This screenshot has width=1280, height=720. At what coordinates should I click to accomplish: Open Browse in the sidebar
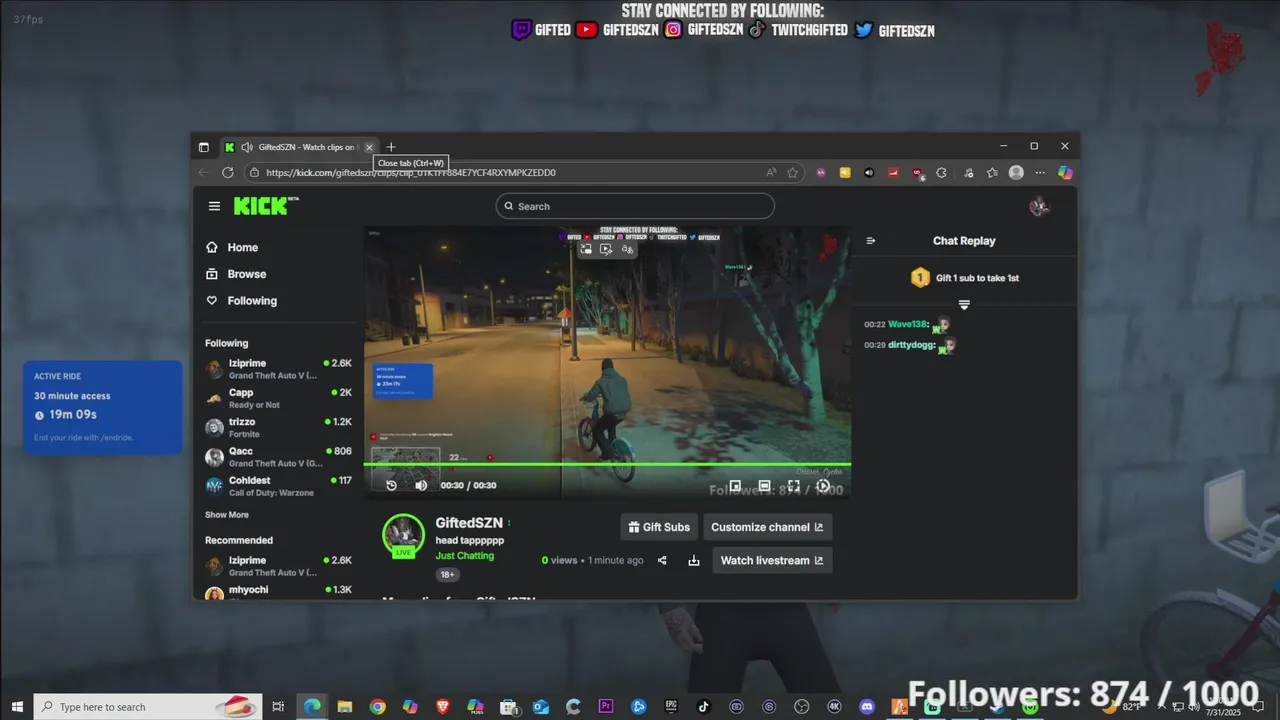pyautogui.click(x=236, y=274)
